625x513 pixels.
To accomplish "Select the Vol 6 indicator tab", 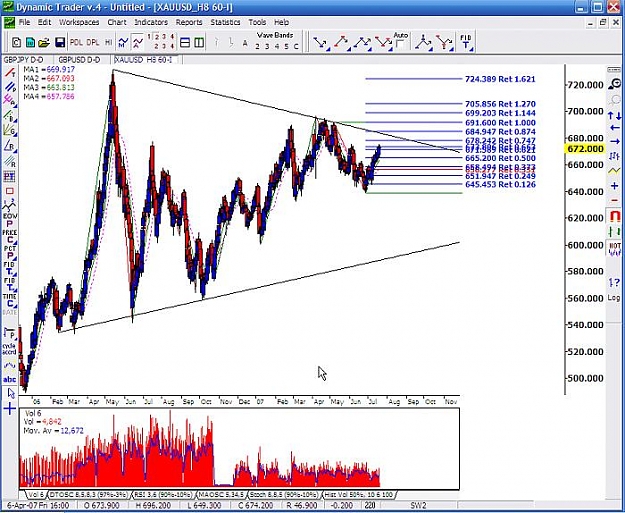I will click(x=36, y=495).
